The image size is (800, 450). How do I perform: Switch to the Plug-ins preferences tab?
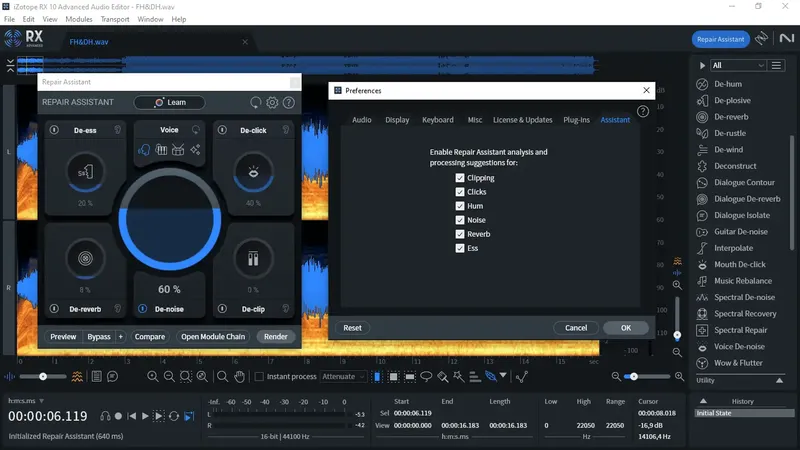pyautogui.click(x=577, y=120)
